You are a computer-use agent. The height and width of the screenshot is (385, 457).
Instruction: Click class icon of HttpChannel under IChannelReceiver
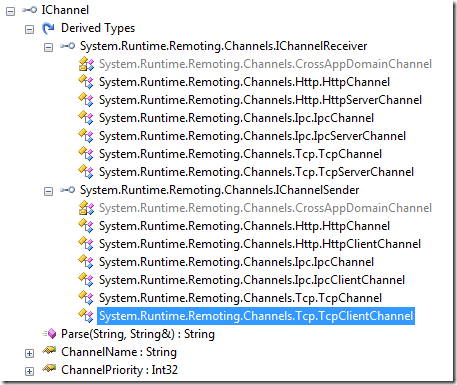point(86,82)
